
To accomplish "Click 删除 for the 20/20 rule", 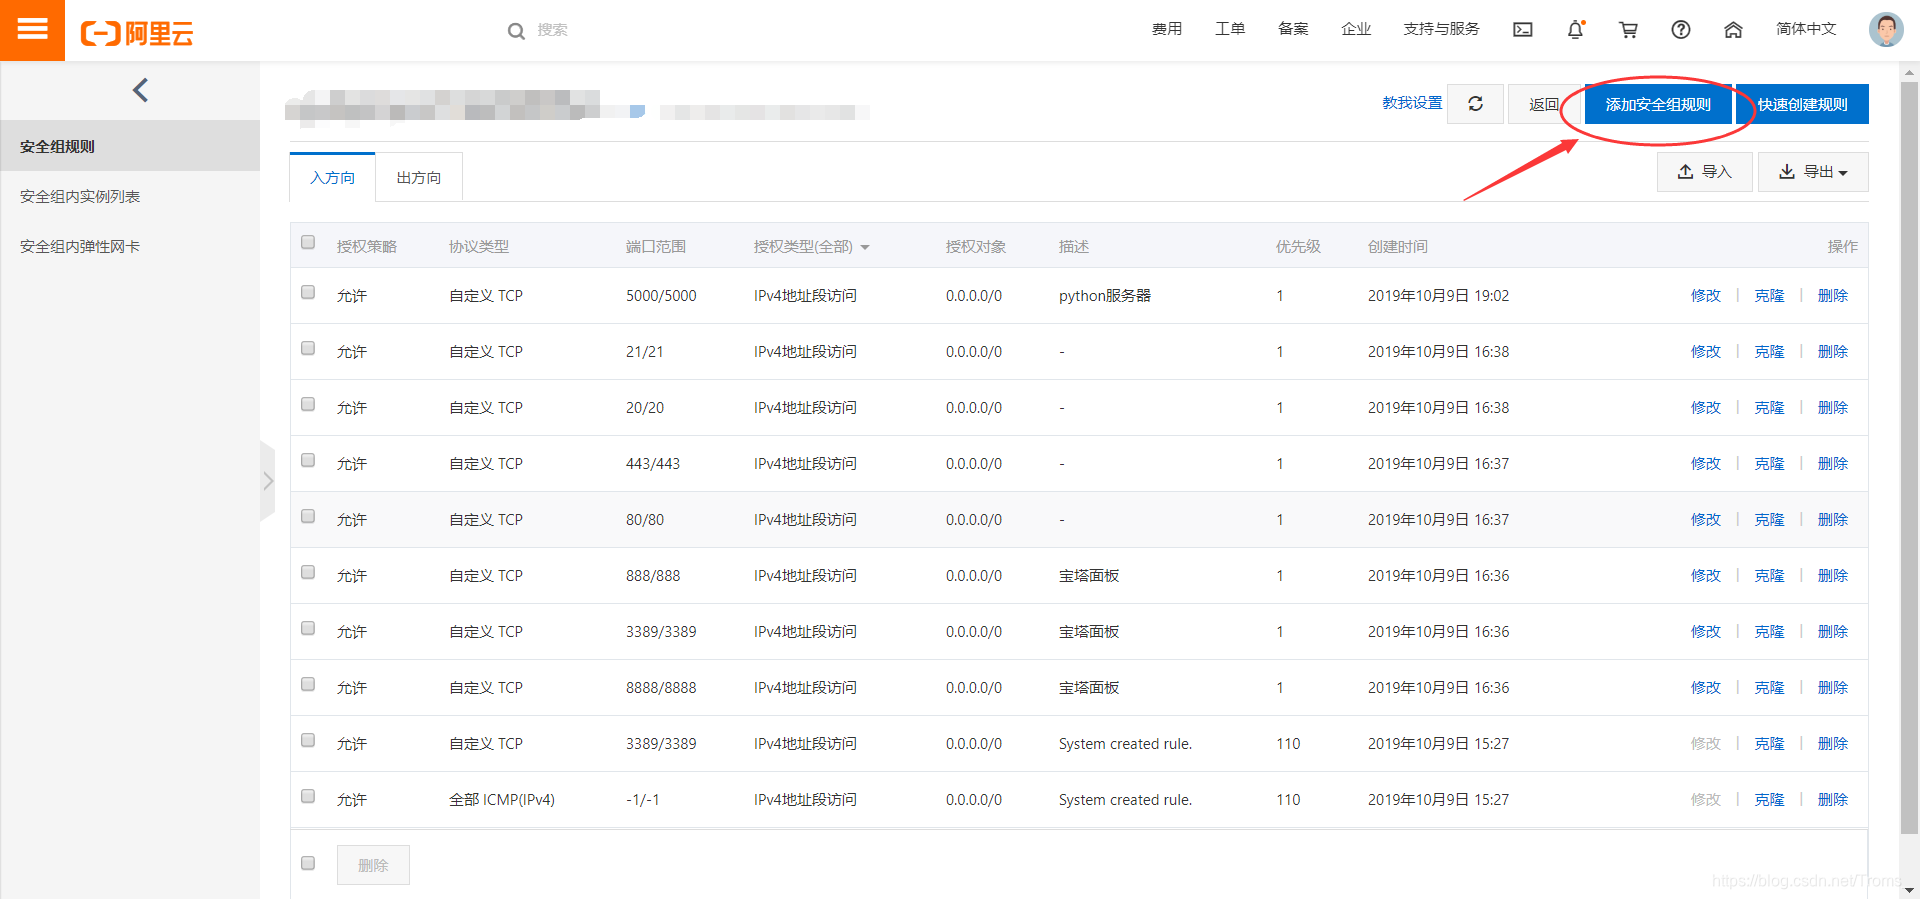I will pos(1833,408).
